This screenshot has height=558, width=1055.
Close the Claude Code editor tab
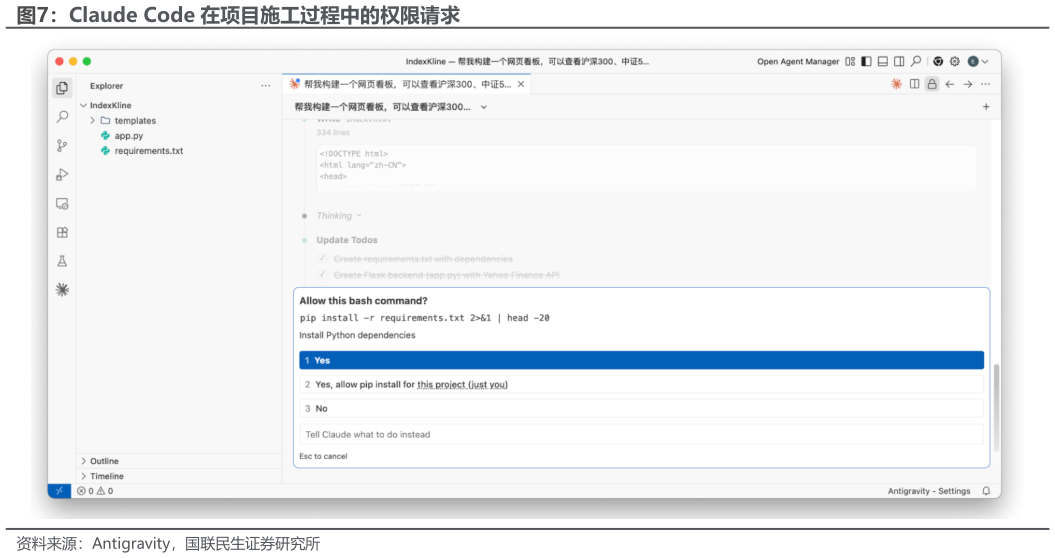[x=521, y=84]
